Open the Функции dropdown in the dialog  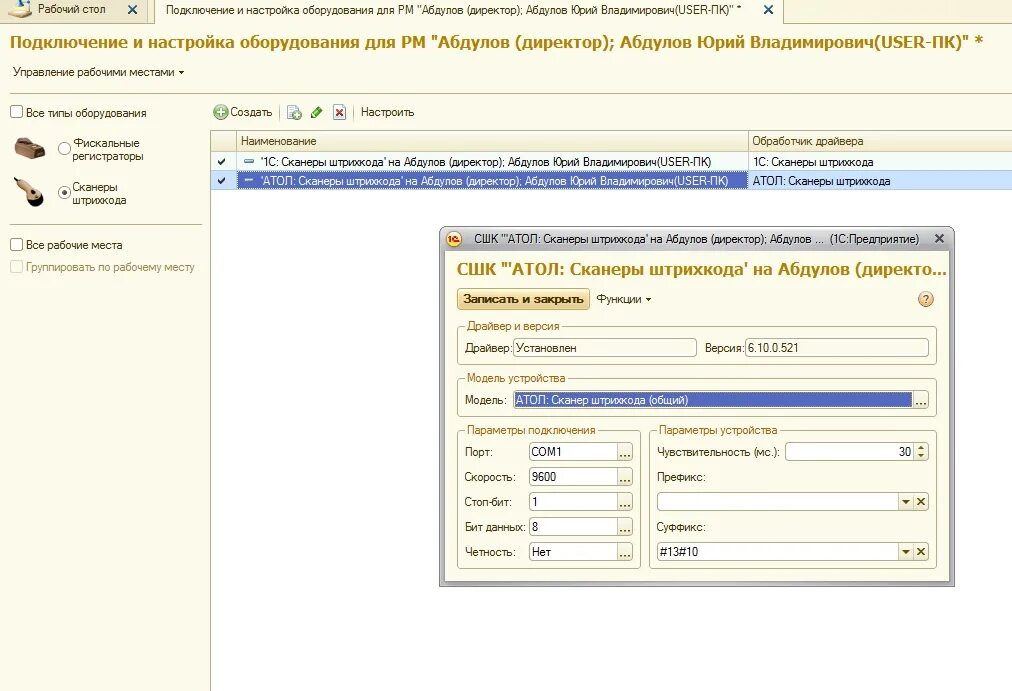(623, 299)
